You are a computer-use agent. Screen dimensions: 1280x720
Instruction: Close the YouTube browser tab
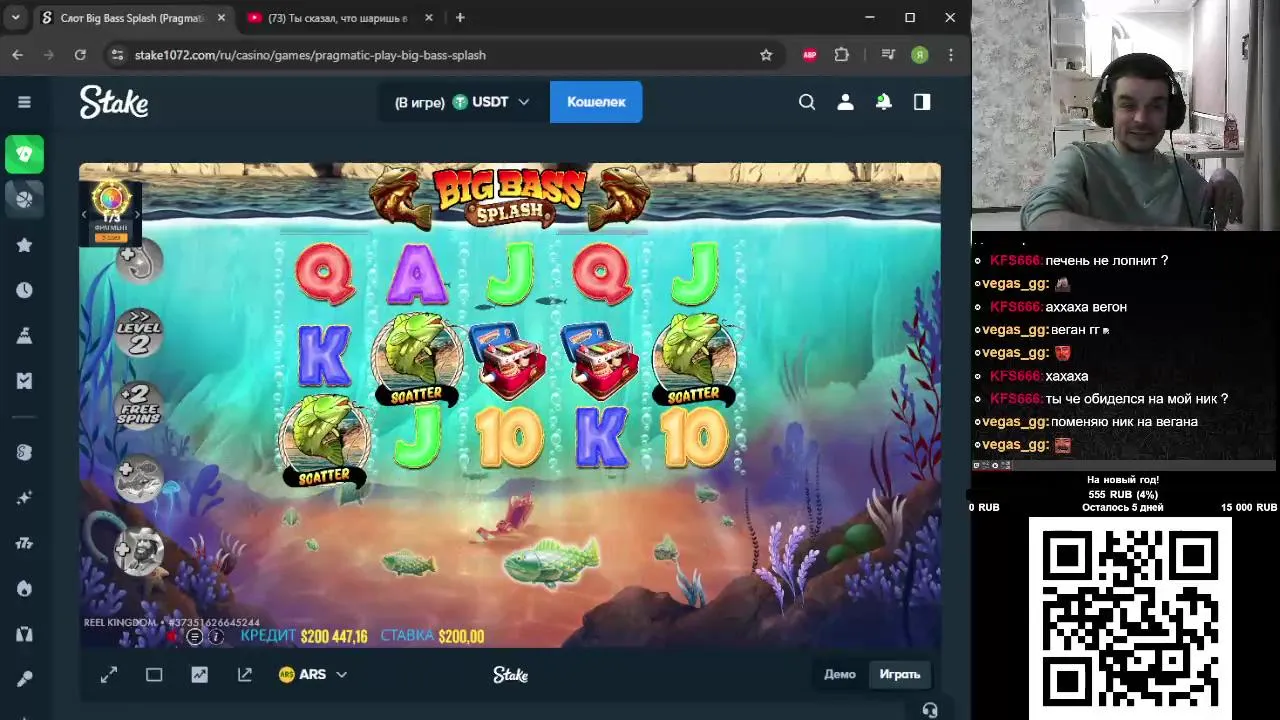[x=429, y=18]
